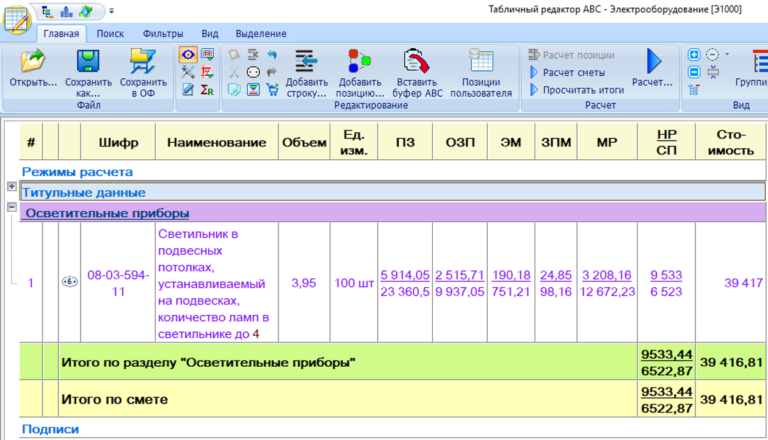Click the blue-framed hourglass icon
This screenshot has height=440, width=768.
pos(253,90)
